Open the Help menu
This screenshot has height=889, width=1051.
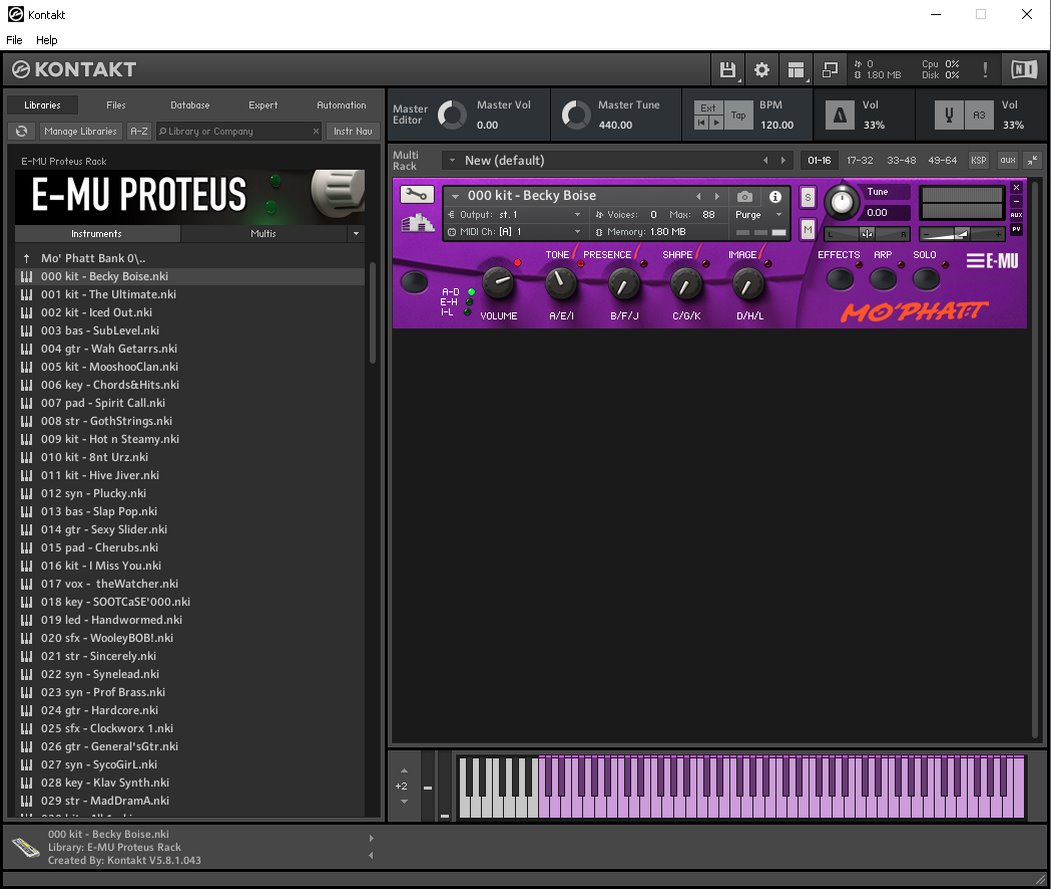coord(47,40)
